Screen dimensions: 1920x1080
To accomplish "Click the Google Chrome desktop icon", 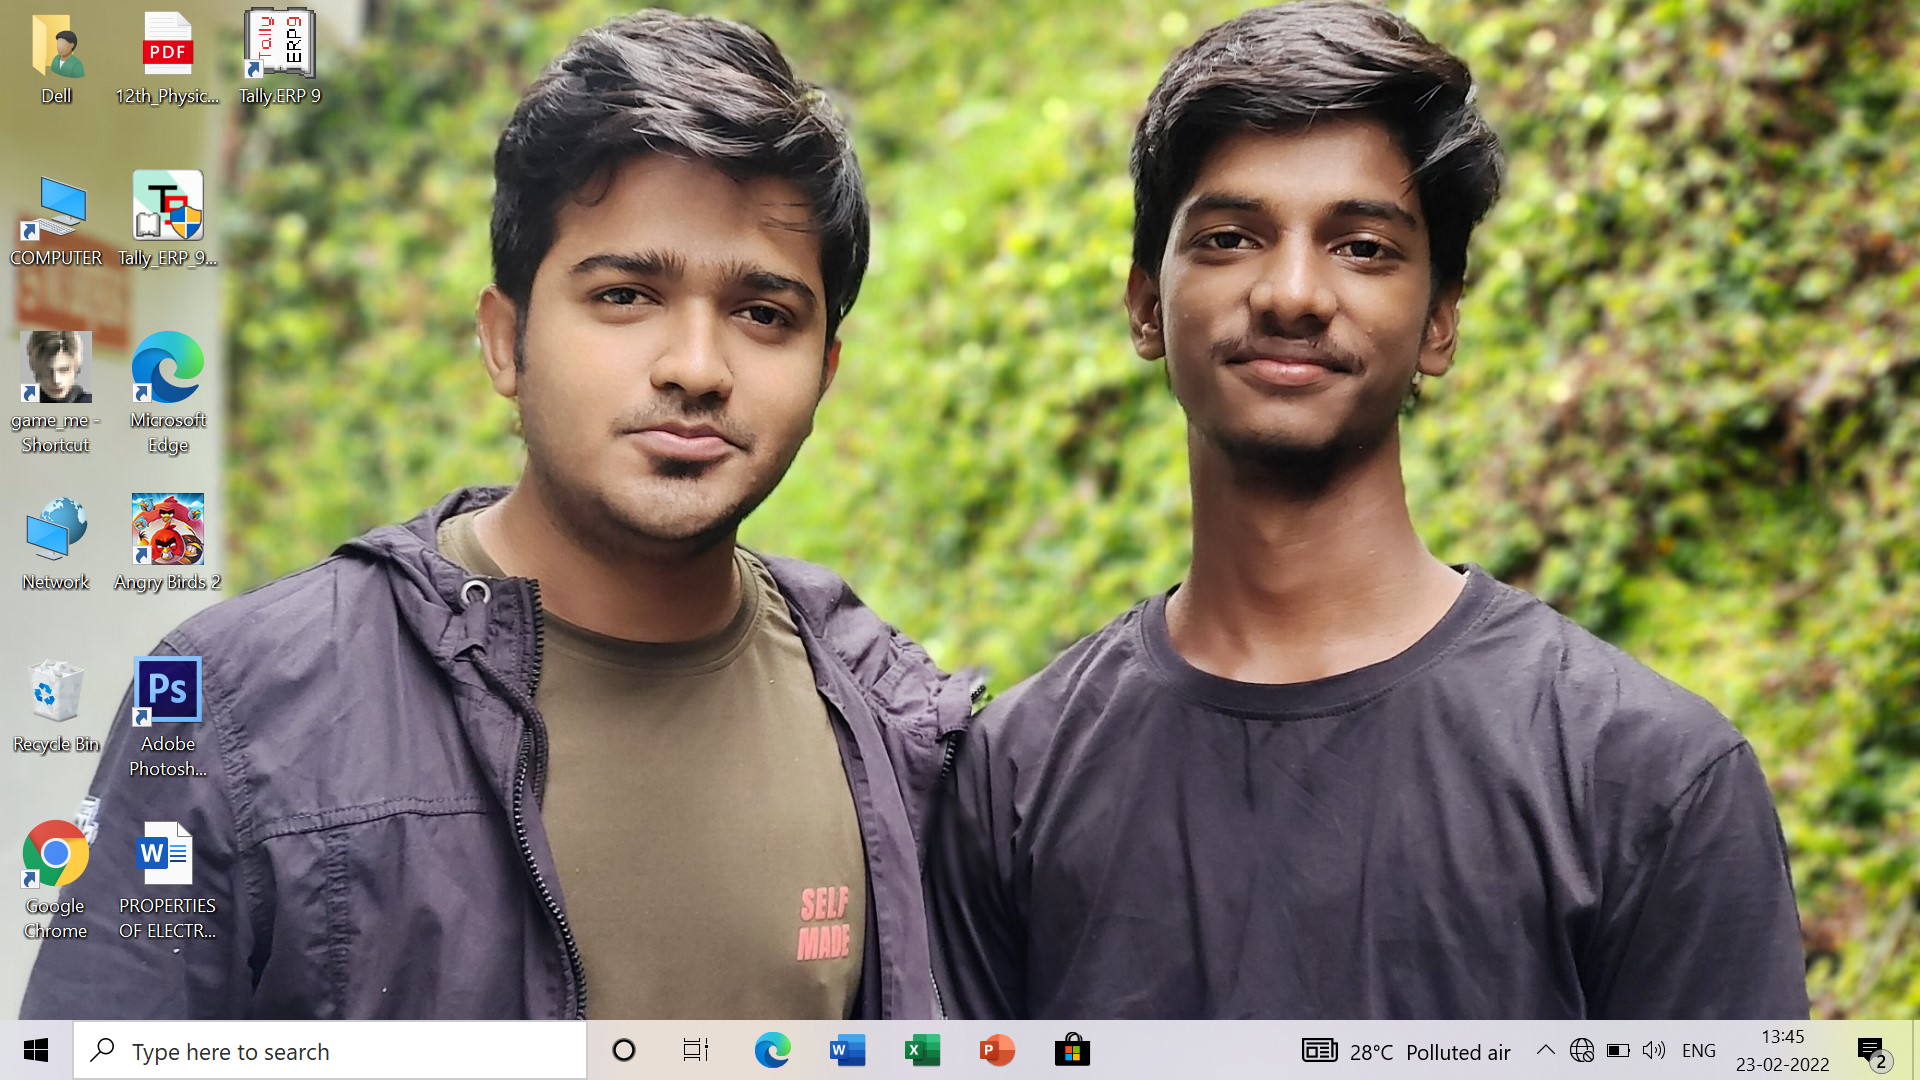I will click(56, 855).
